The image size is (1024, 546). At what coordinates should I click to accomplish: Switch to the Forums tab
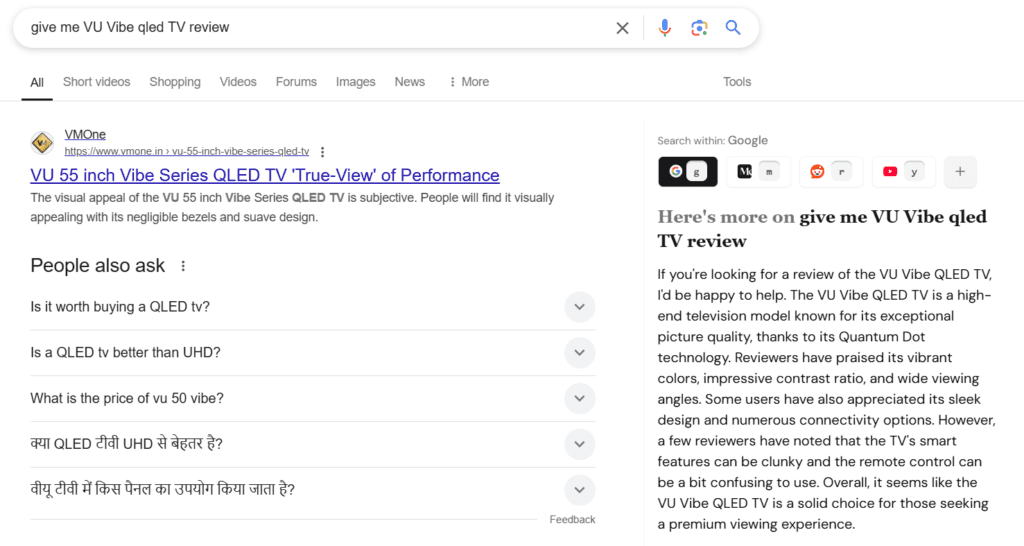point(296,82)
